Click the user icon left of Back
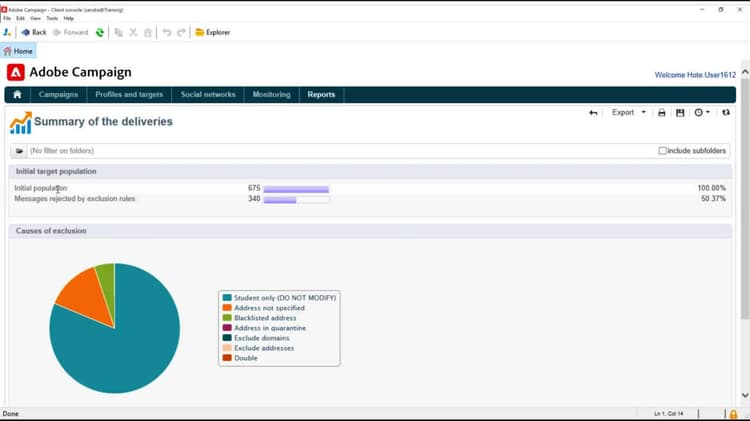Image resolution: width=750 pixels, height=421 pixels. pyautogui.click(x=7, y=33)
